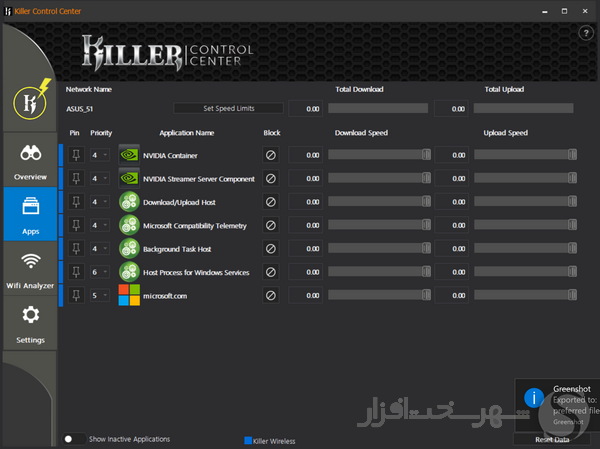Screen dimensions: 600x449
Task: Click microsoft.com download speed slider handle
Action: (x=426, y=295)
